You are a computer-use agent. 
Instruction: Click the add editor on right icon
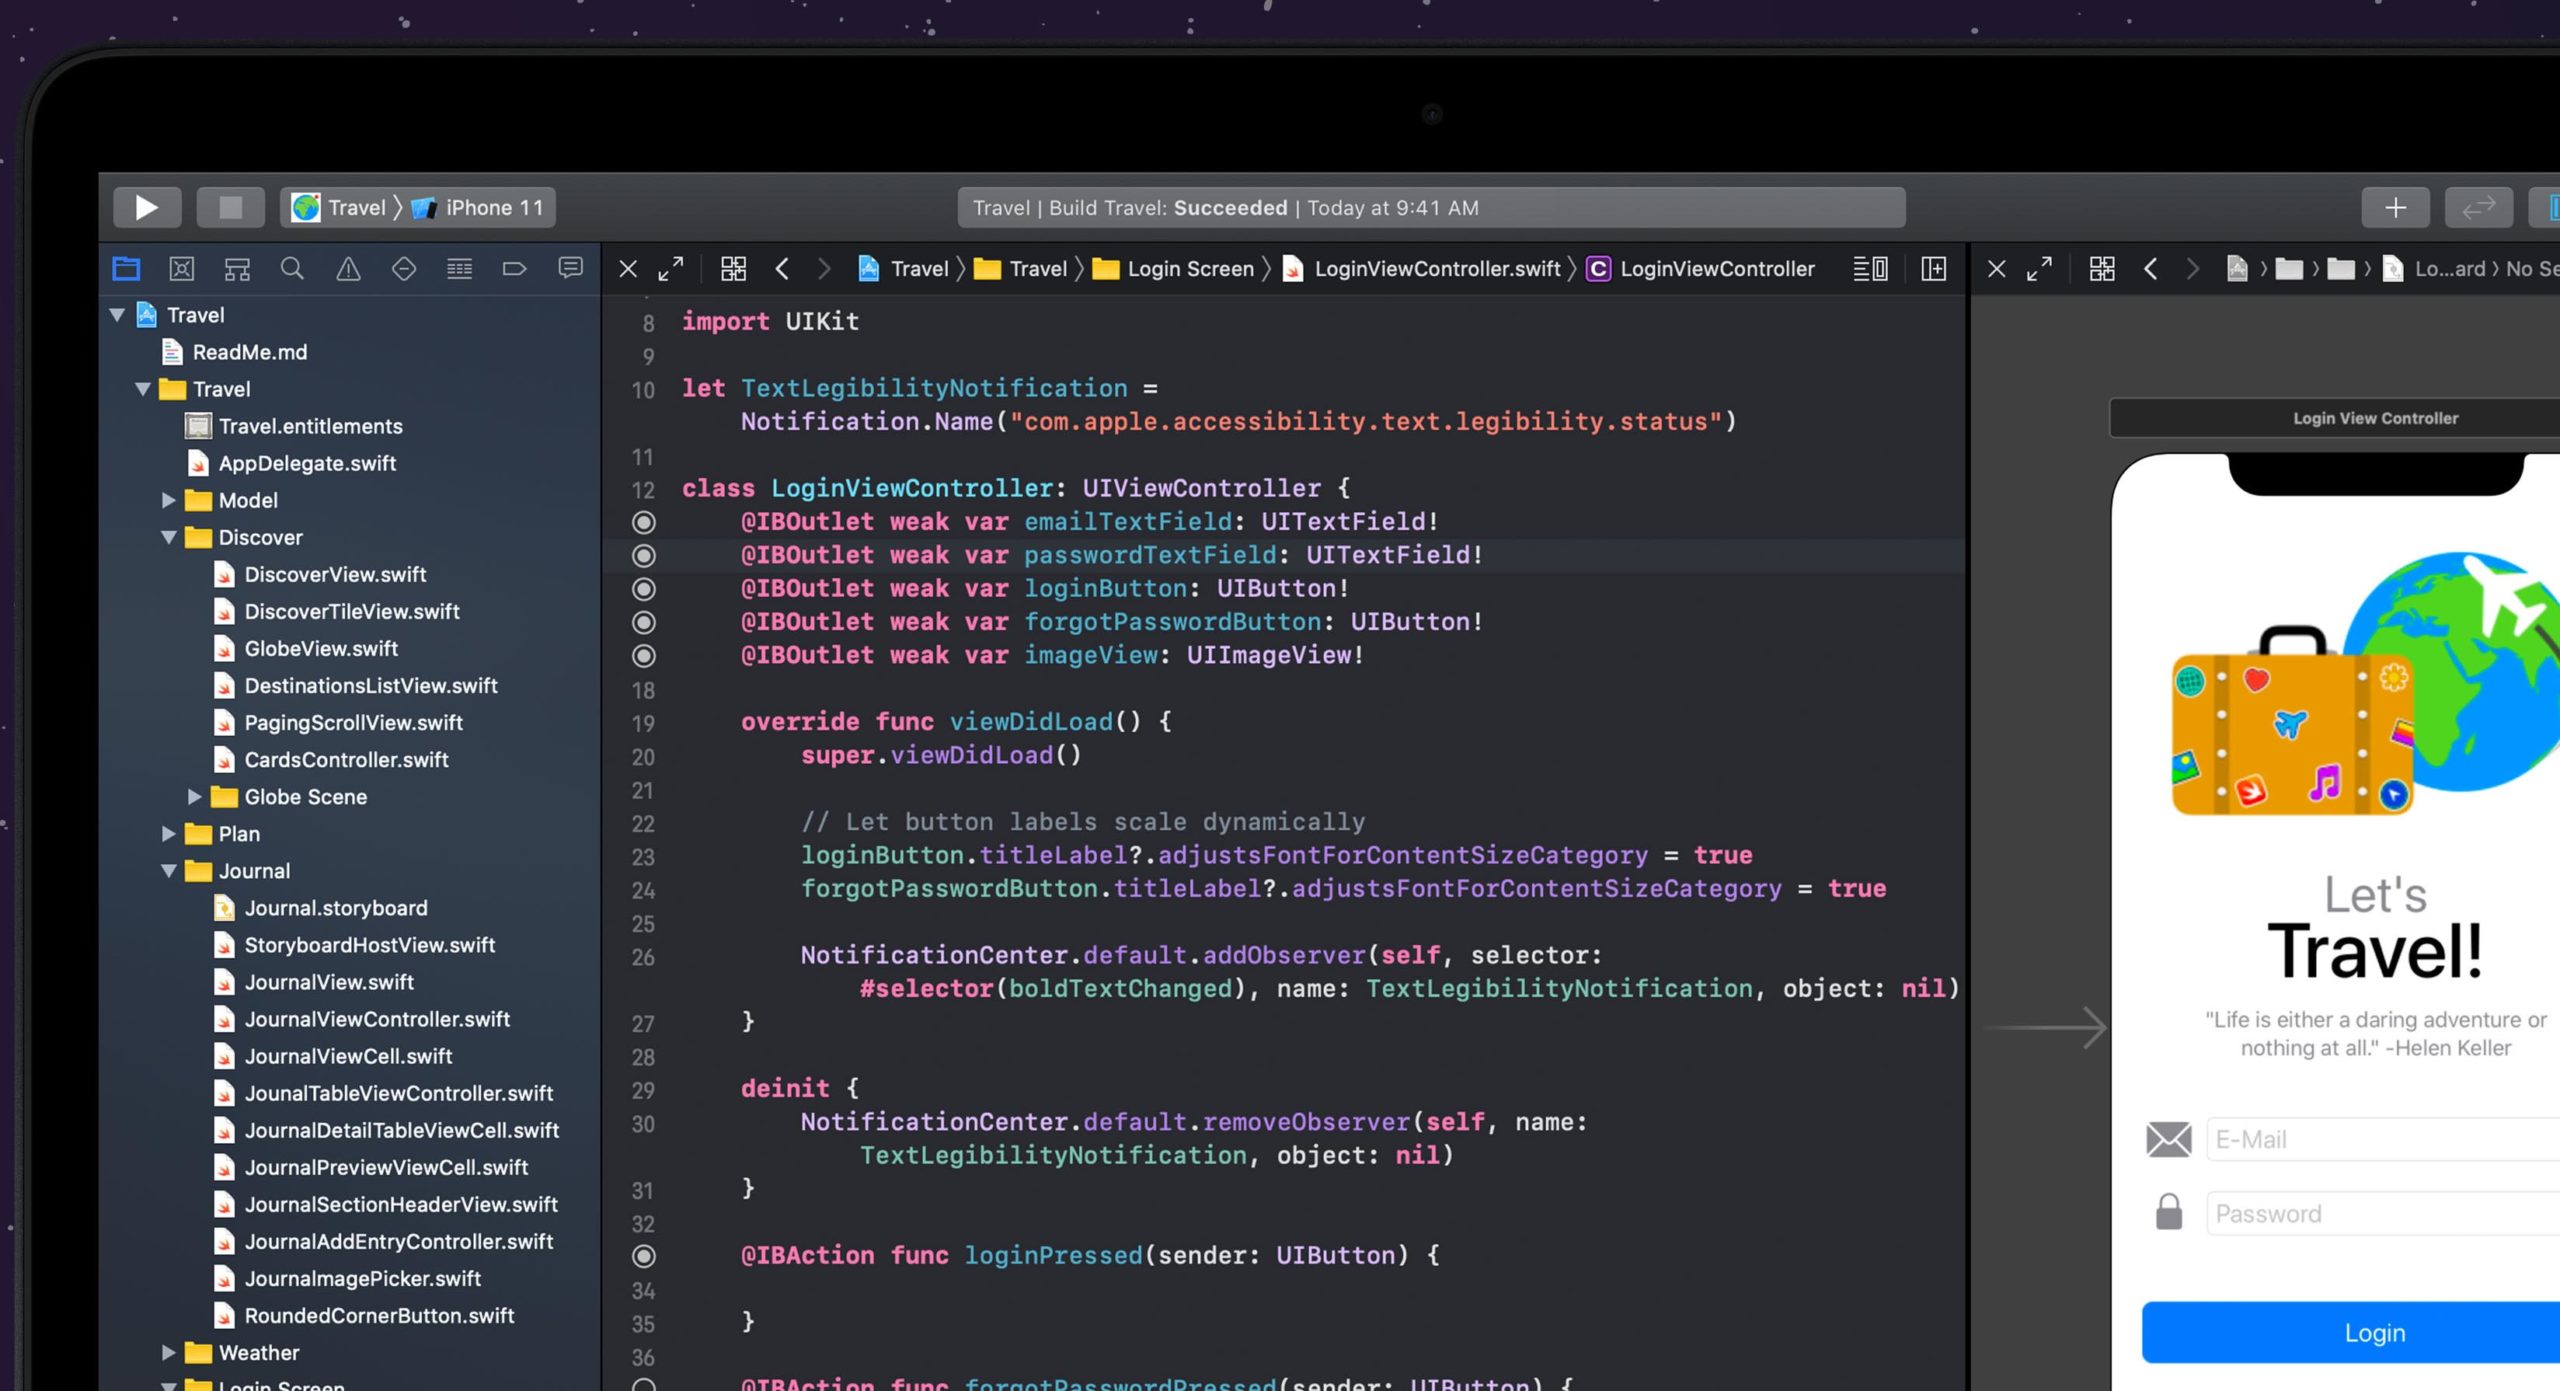(x=1933, y=268)
